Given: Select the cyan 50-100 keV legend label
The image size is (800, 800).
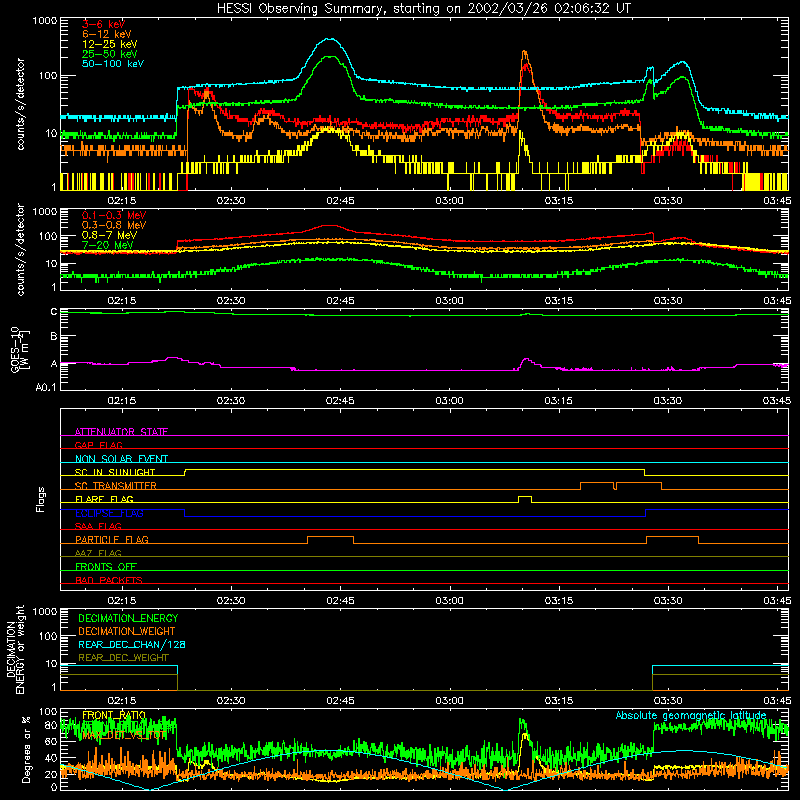Looking at the screenshot, I should point(113,64).
